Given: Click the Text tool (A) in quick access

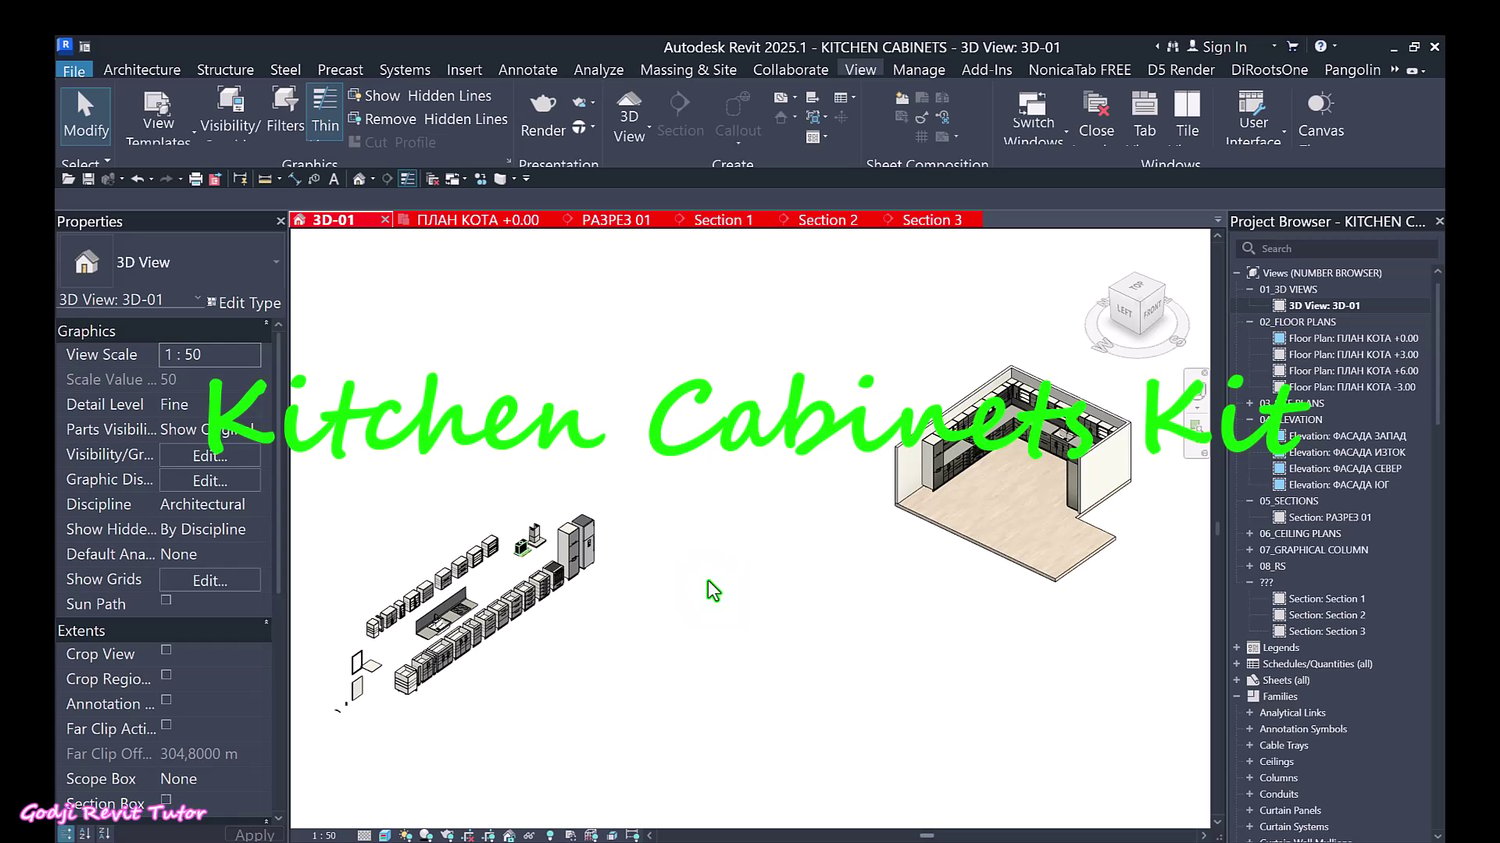Looking at the screenshot, I should (334, 179).
